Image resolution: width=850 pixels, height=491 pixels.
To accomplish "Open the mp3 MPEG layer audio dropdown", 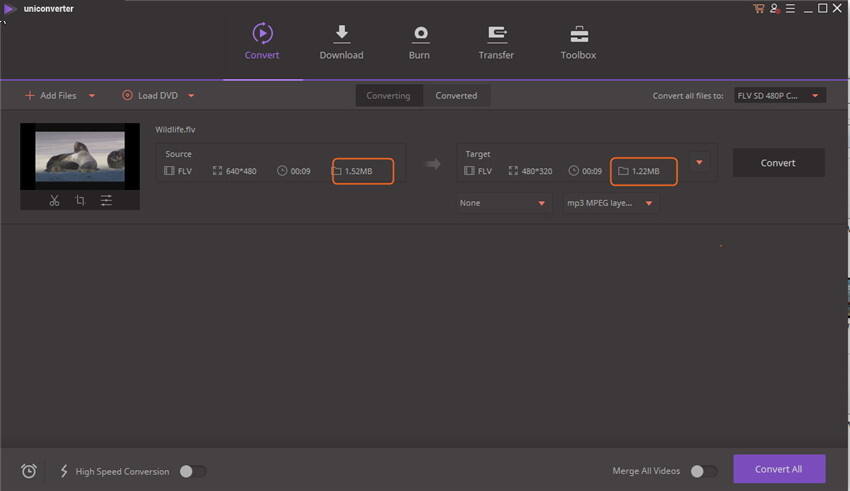I will [610, 203].
